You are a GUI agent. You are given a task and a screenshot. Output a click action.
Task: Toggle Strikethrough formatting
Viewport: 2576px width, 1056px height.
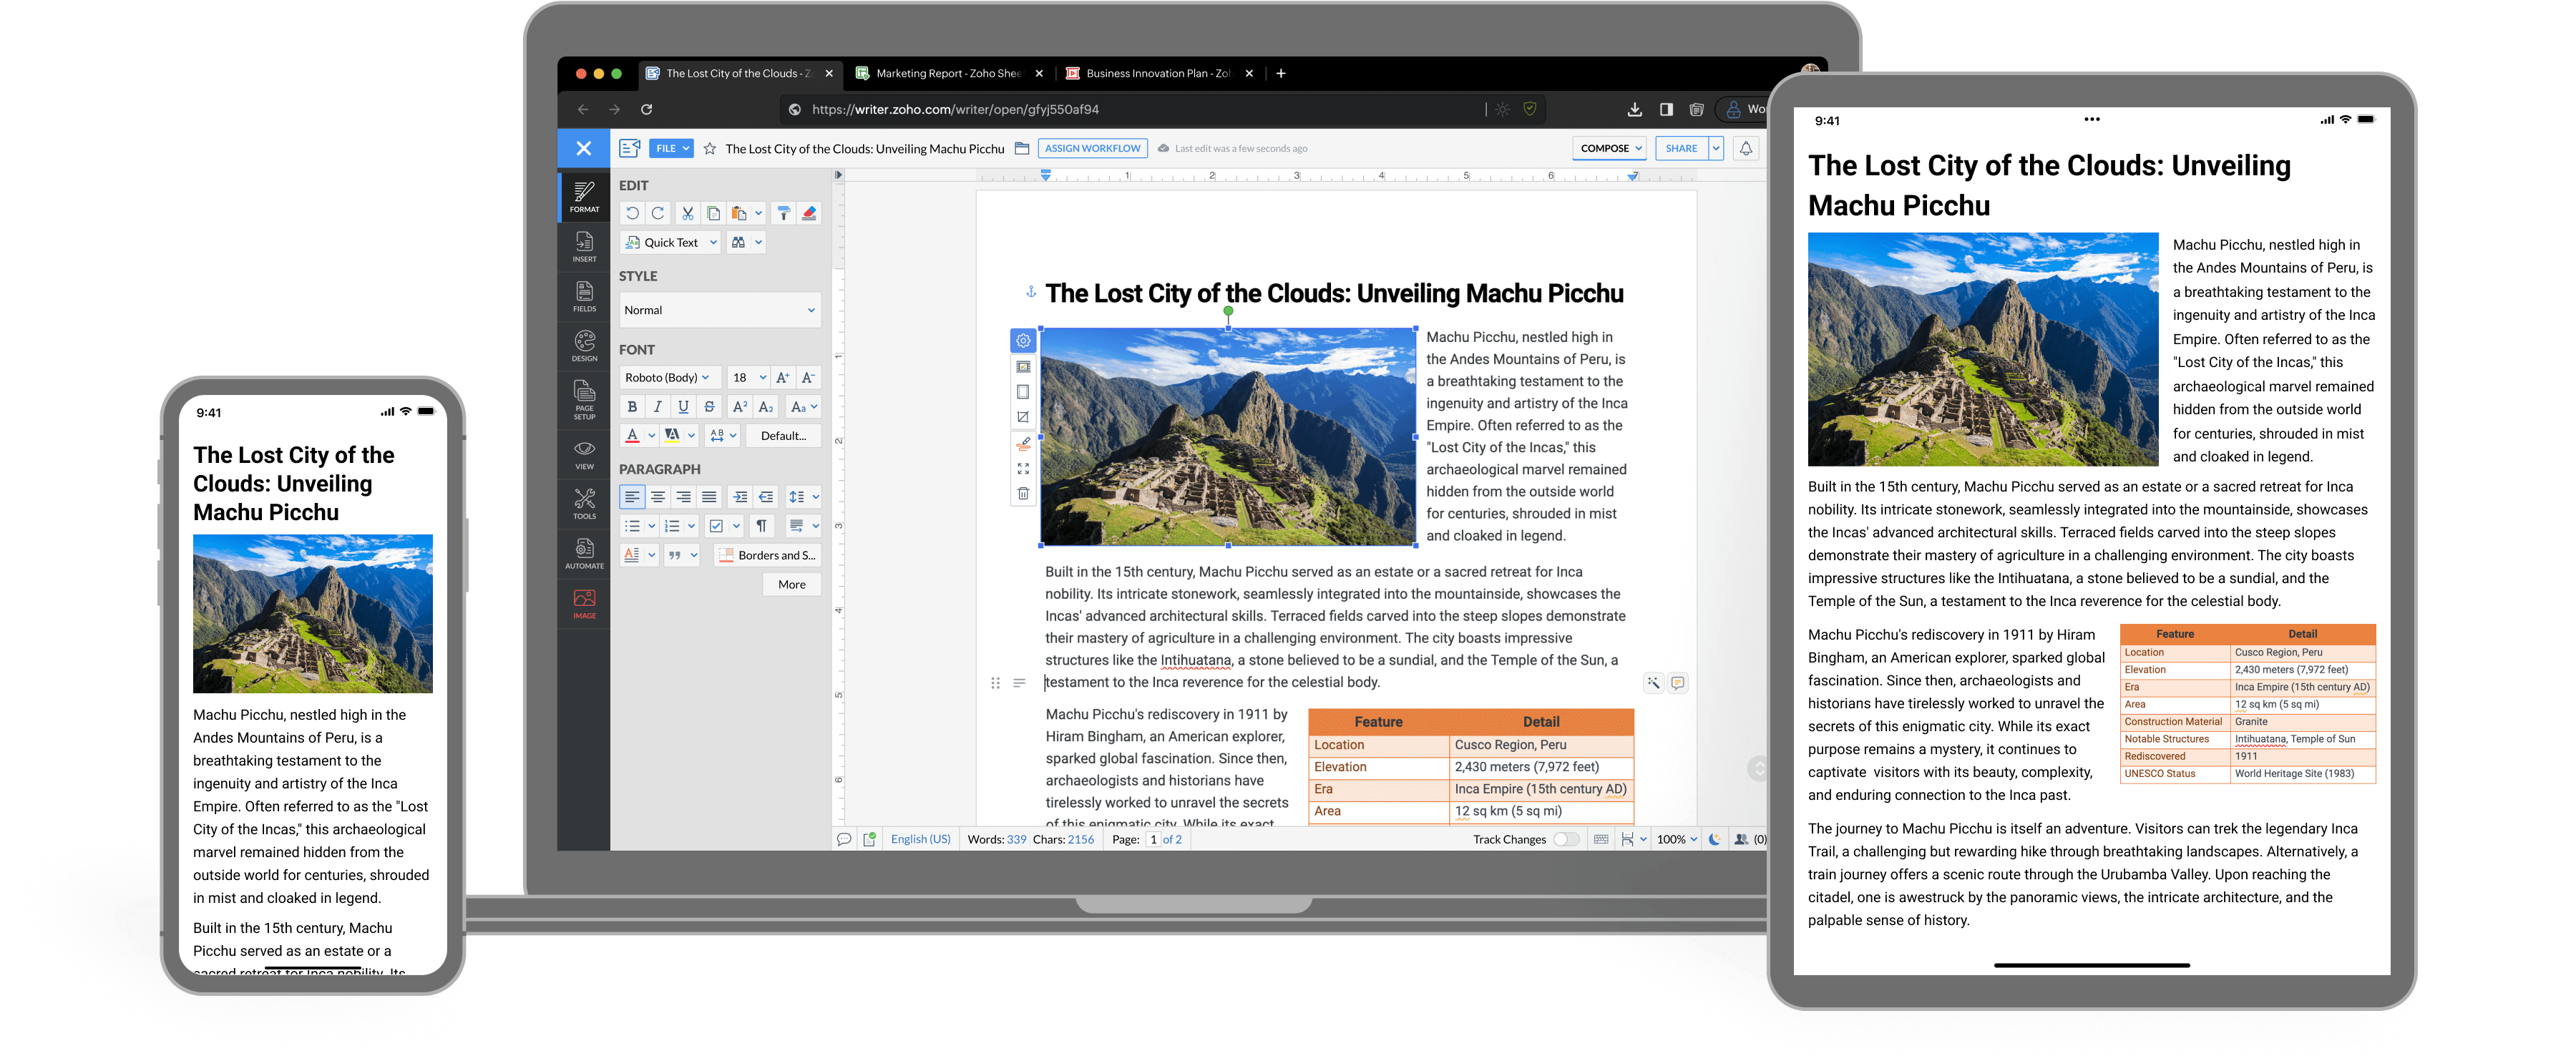point(709,406)
